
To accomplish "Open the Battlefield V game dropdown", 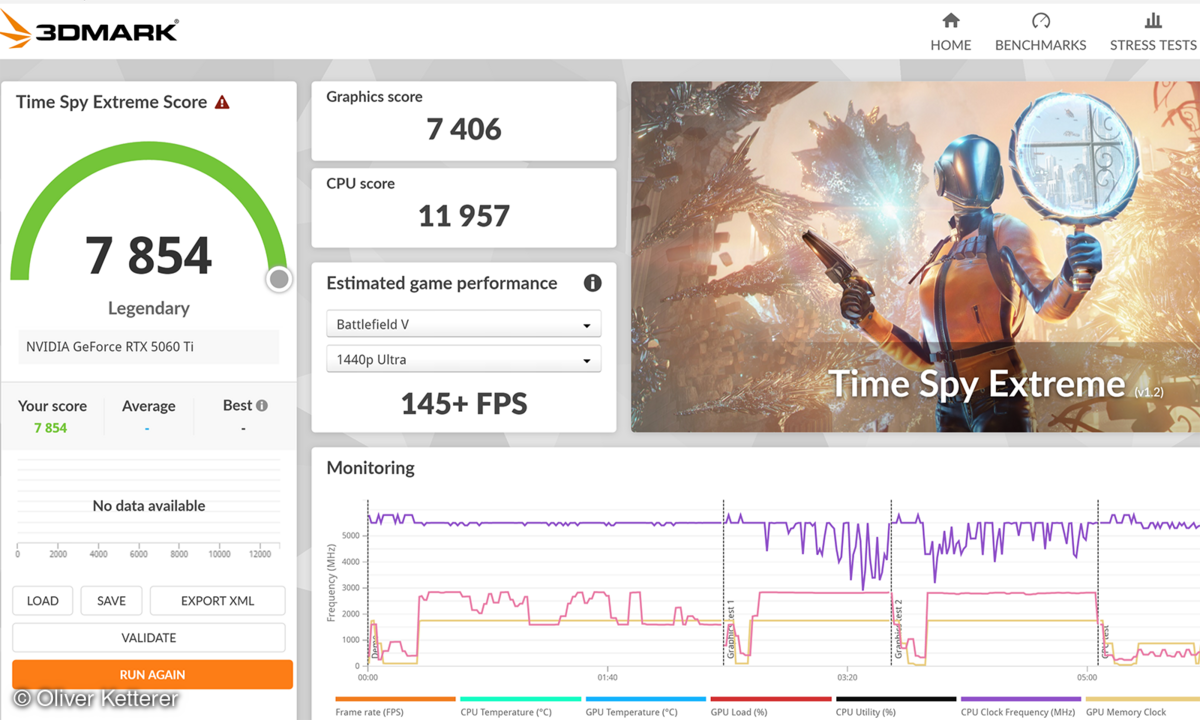I will [464, 324].
